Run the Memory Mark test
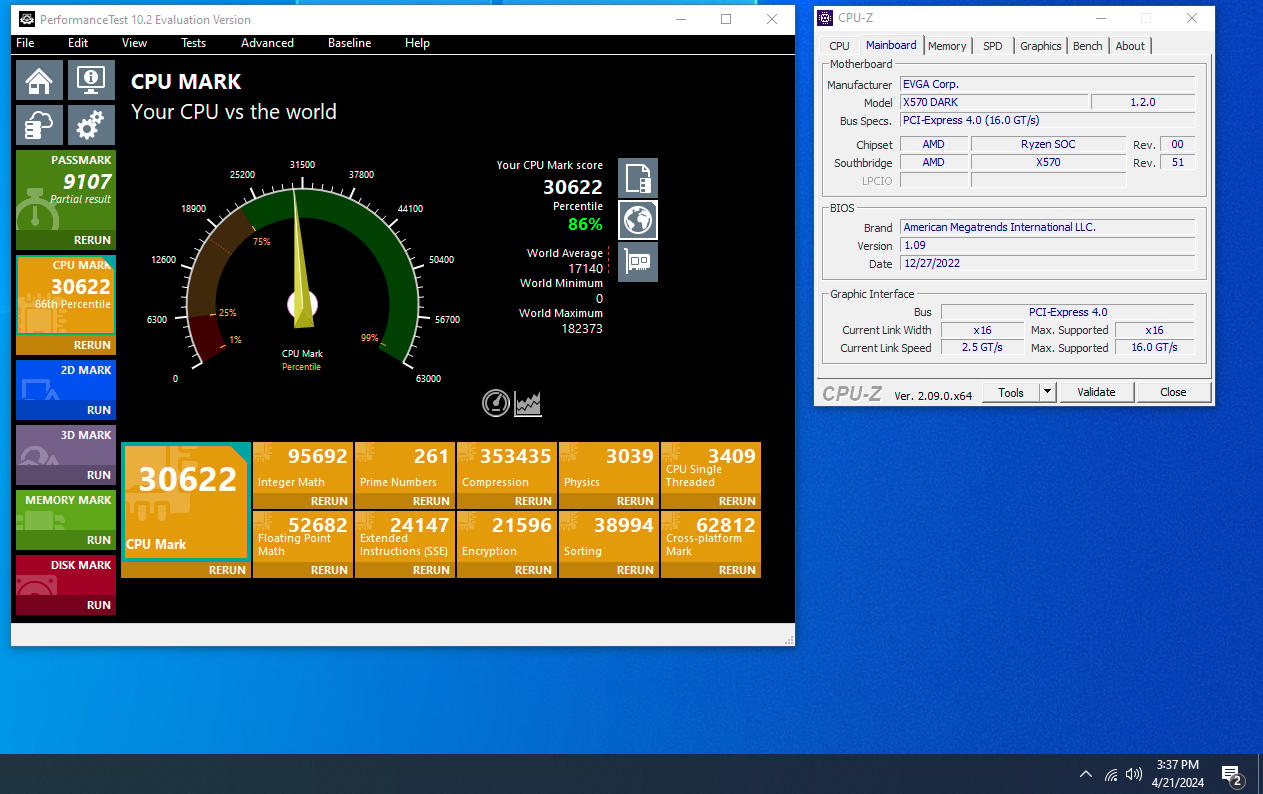The width and height of the screenshot is (1263, 794). [98, 540]
